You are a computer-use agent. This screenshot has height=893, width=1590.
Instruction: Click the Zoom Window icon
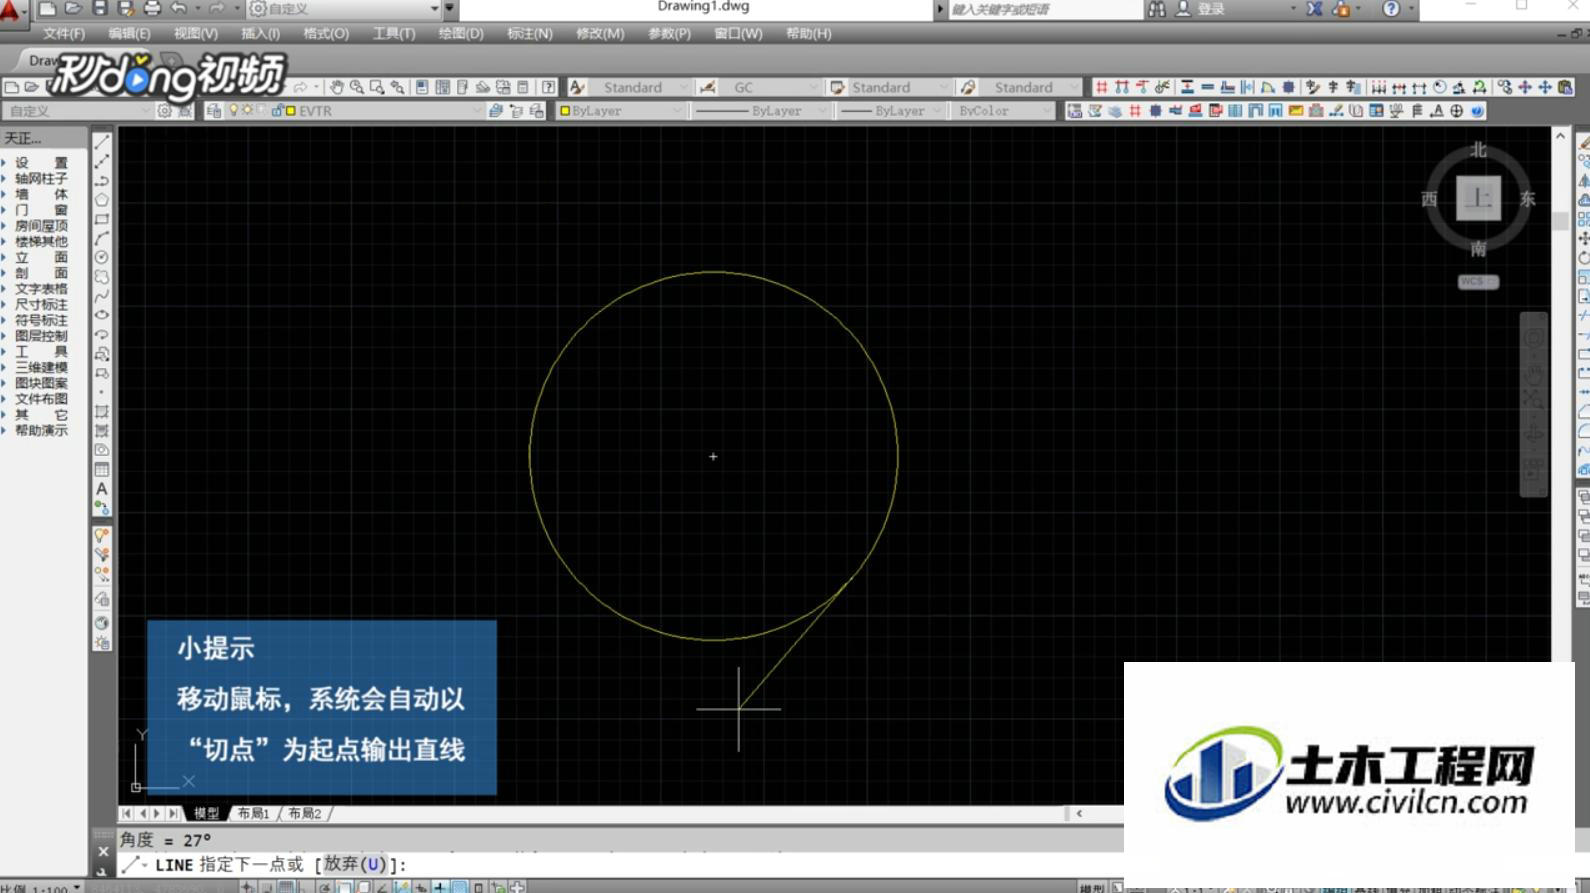pos(377,87)
